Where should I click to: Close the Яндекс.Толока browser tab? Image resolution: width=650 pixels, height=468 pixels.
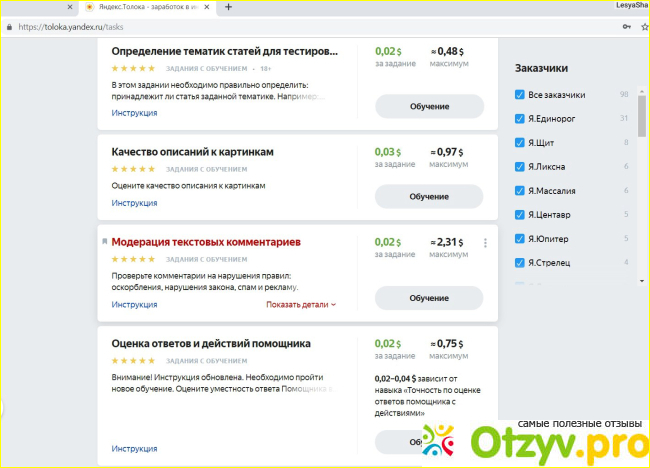(x=208, y=7)
